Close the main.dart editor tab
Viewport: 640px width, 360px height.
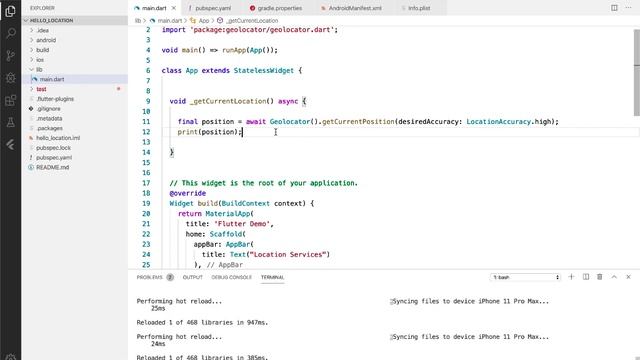click(174, 8)
